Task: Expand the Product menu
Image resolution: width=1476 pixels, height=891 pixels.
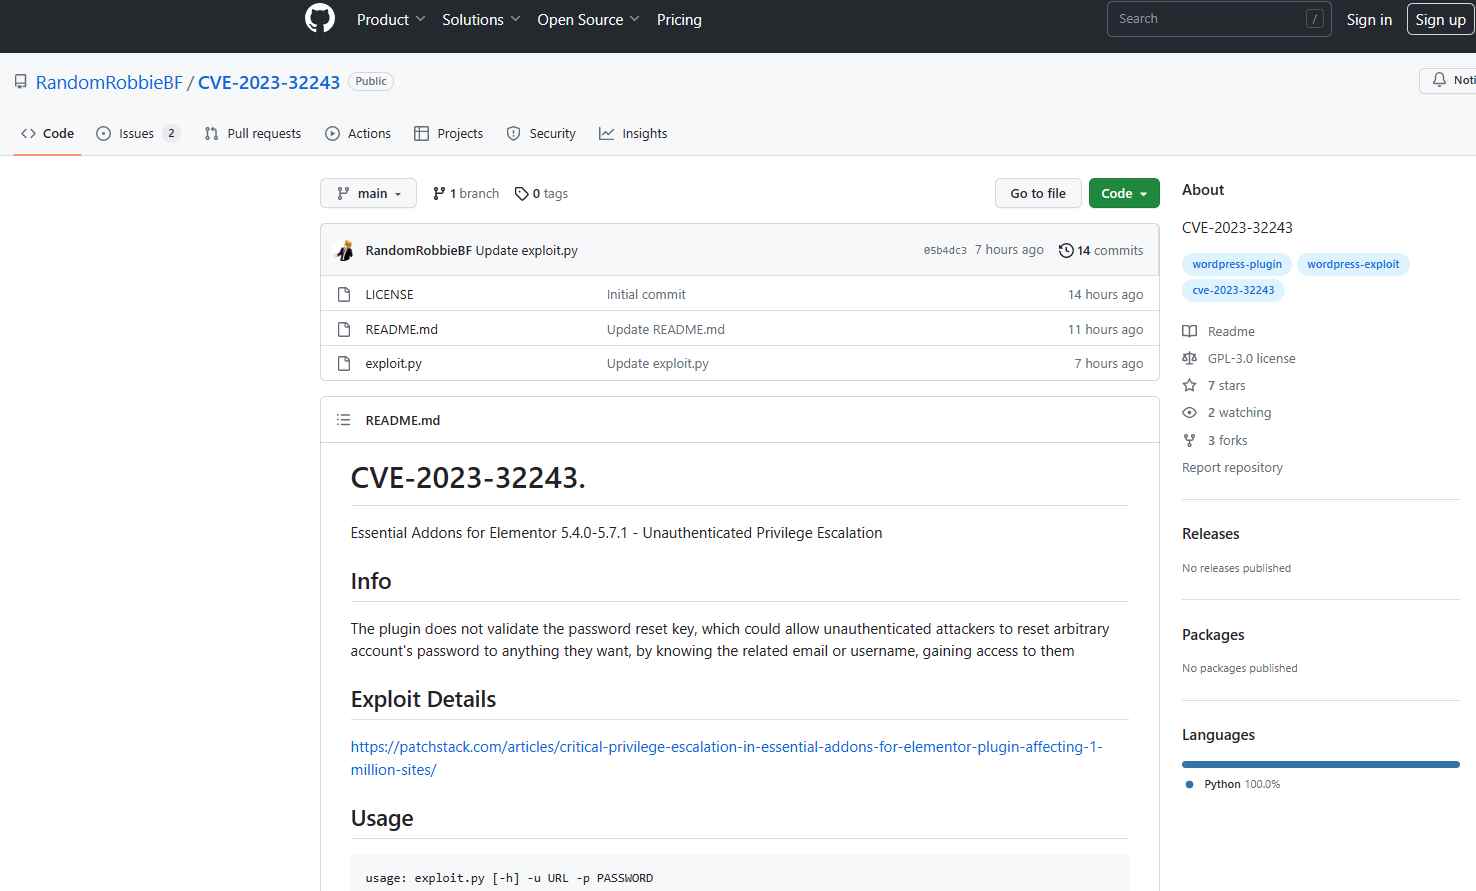Action: pyautogui.click(x=391, y=19)
